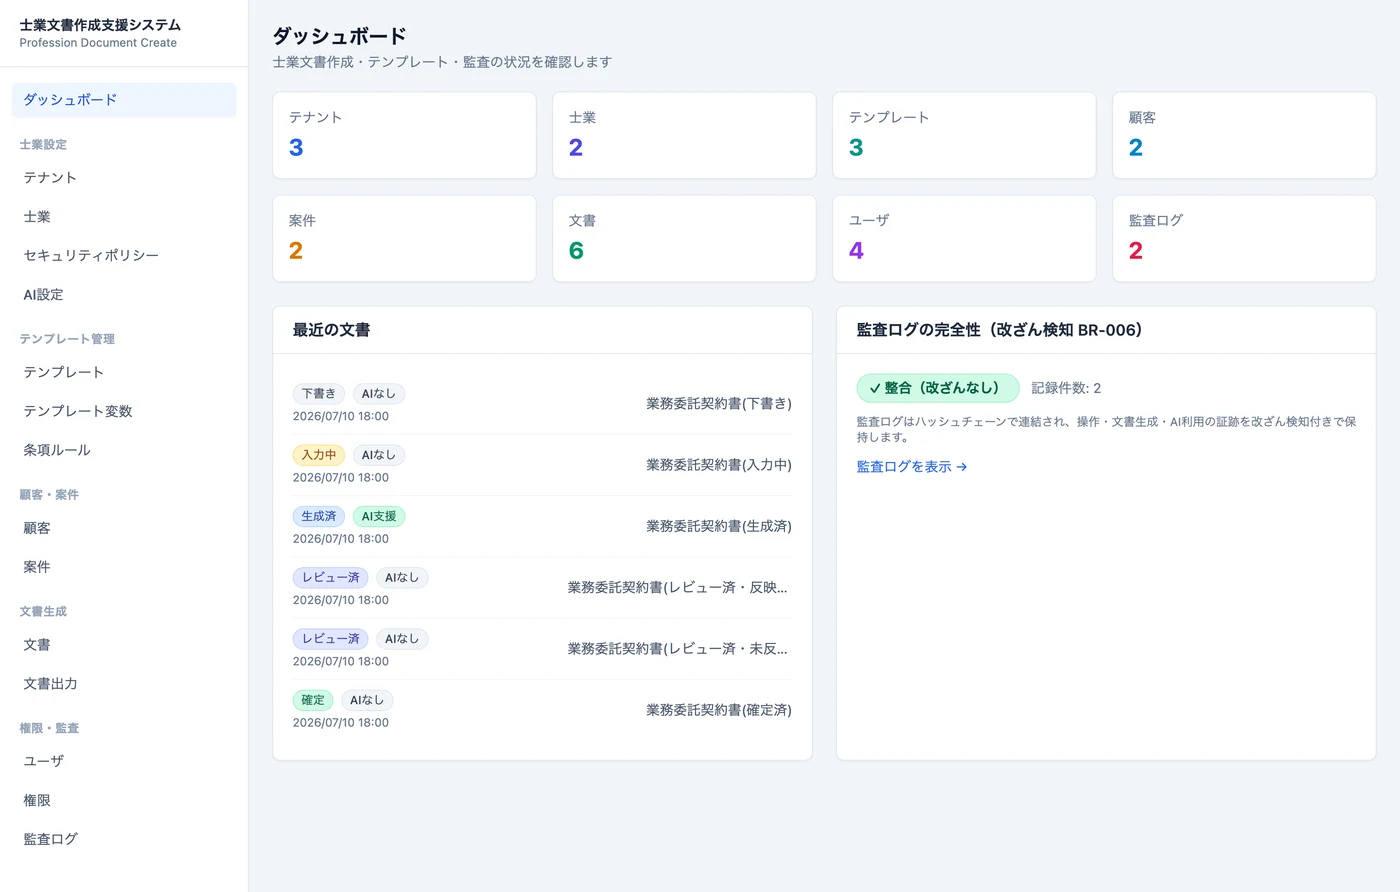Open the 士業 count card

[x=684, y=136]
